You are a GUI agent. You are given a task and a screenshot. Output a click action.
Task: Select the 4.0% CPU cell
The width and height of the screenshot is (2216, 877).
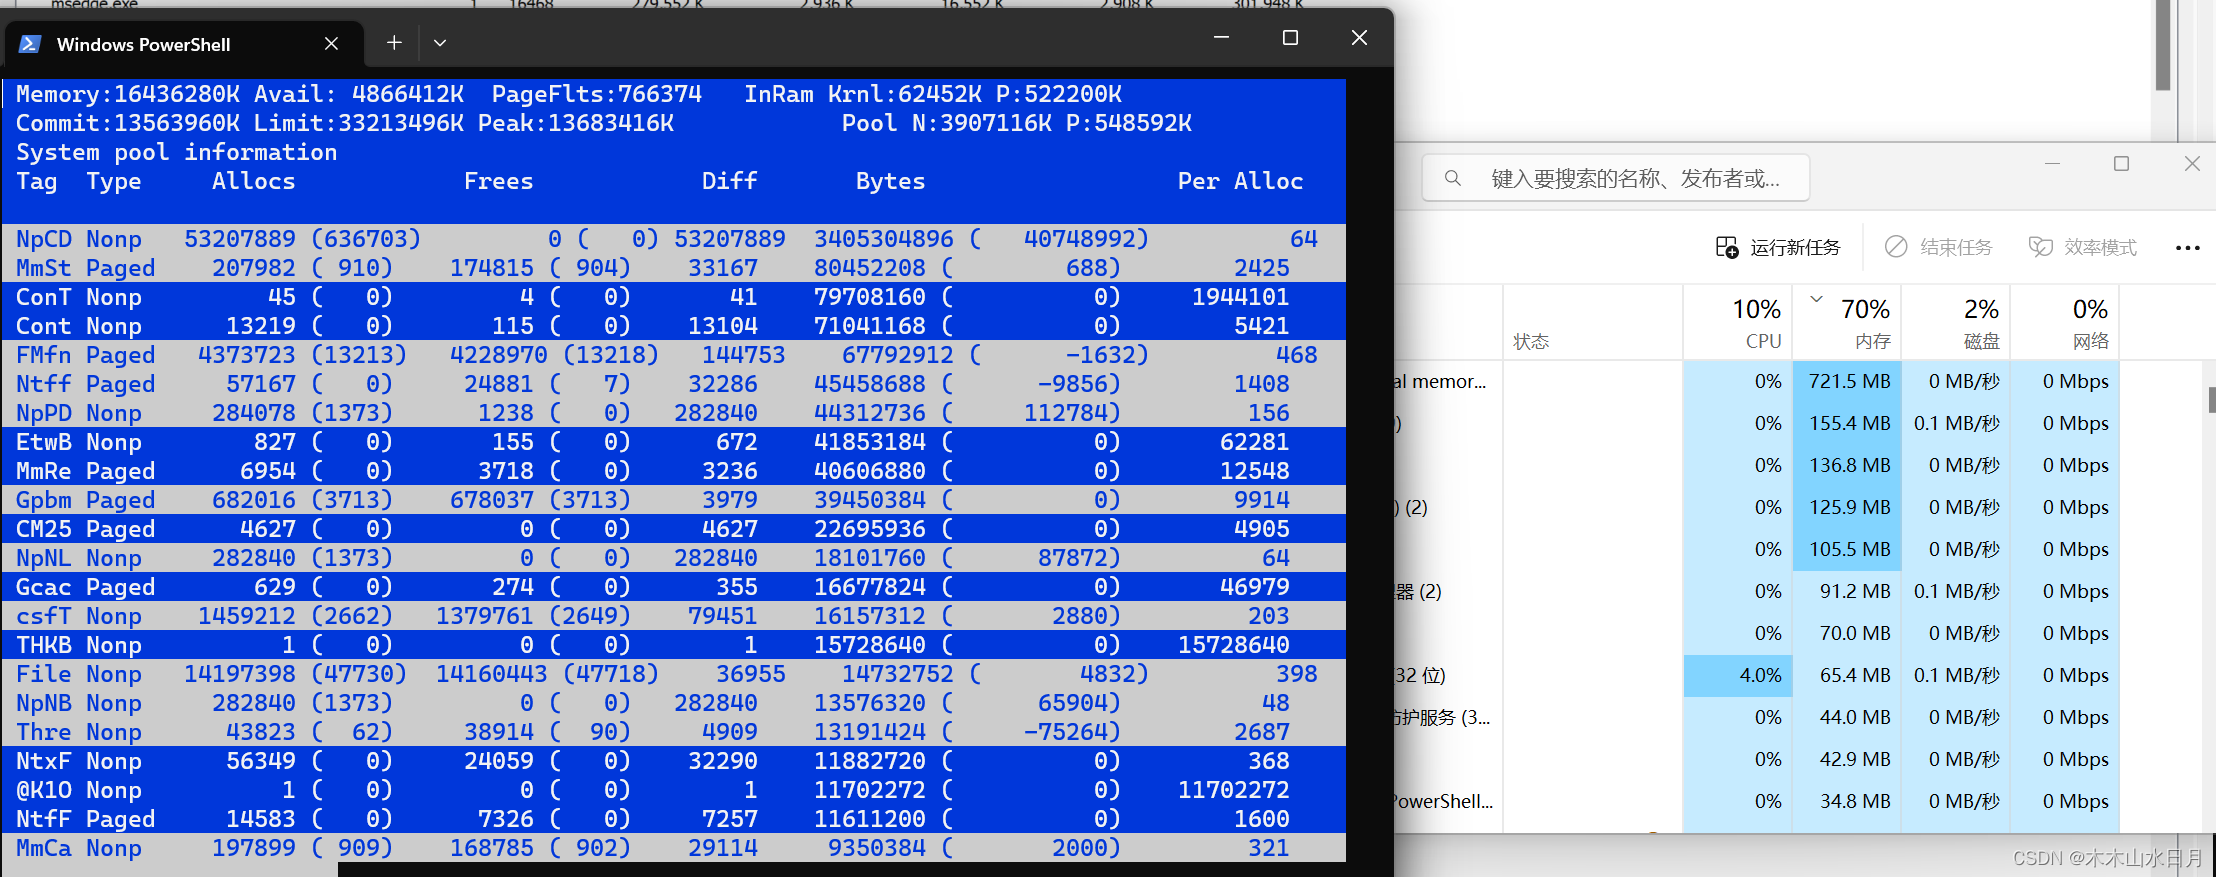tap(1737, 675)
